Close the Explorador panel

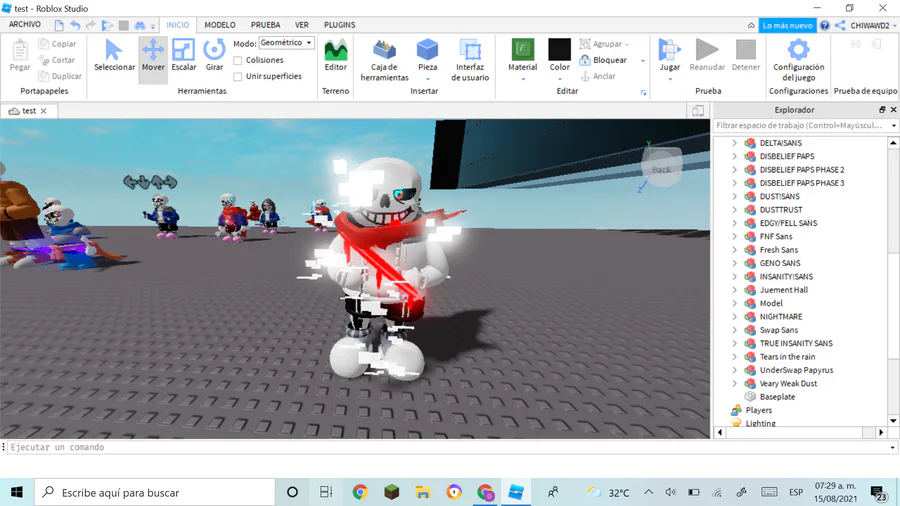point(894,110)
